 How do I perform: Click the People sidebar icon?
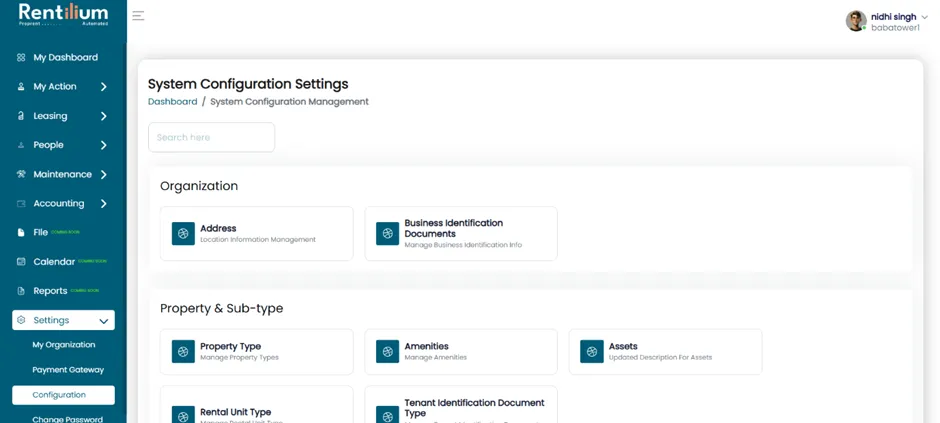pyautogui.click(x=21, y=145)
